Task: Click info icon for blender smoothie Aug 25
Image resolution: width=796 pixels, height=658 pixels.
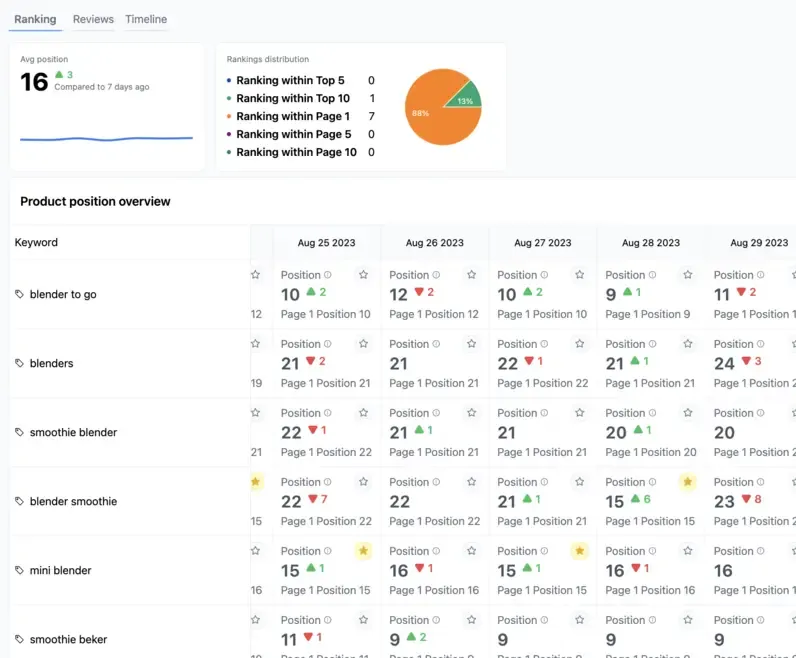Action: tap(328, 482)
